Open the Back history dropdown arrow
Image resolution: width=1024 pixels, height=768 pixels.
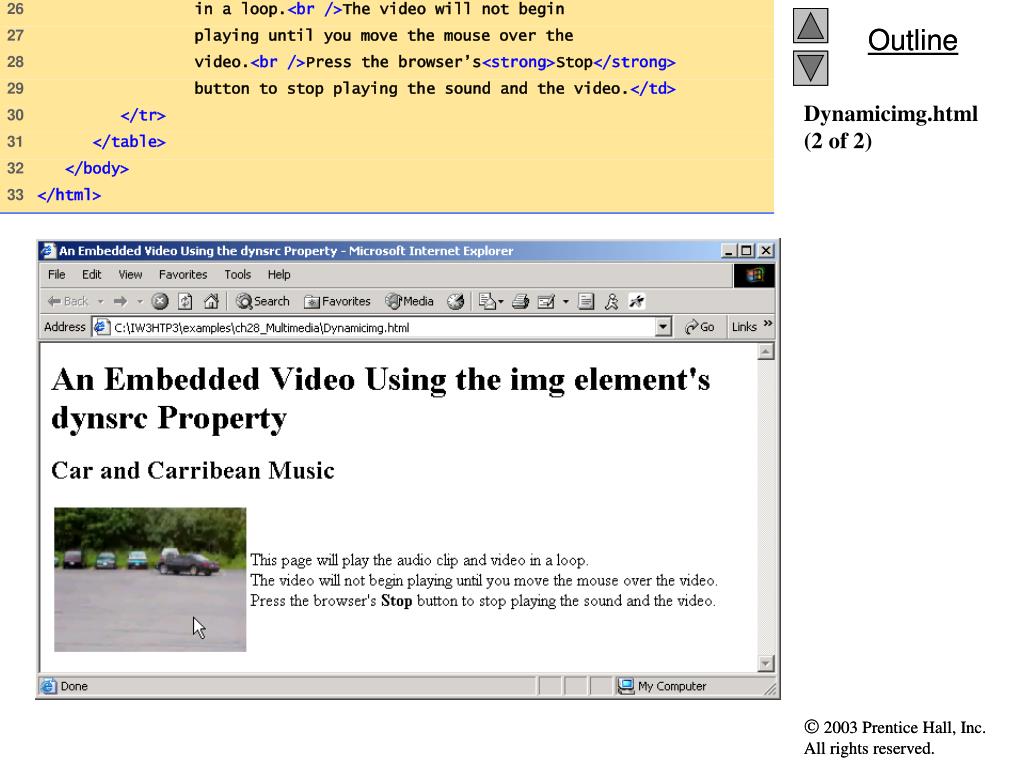point(101,302)
